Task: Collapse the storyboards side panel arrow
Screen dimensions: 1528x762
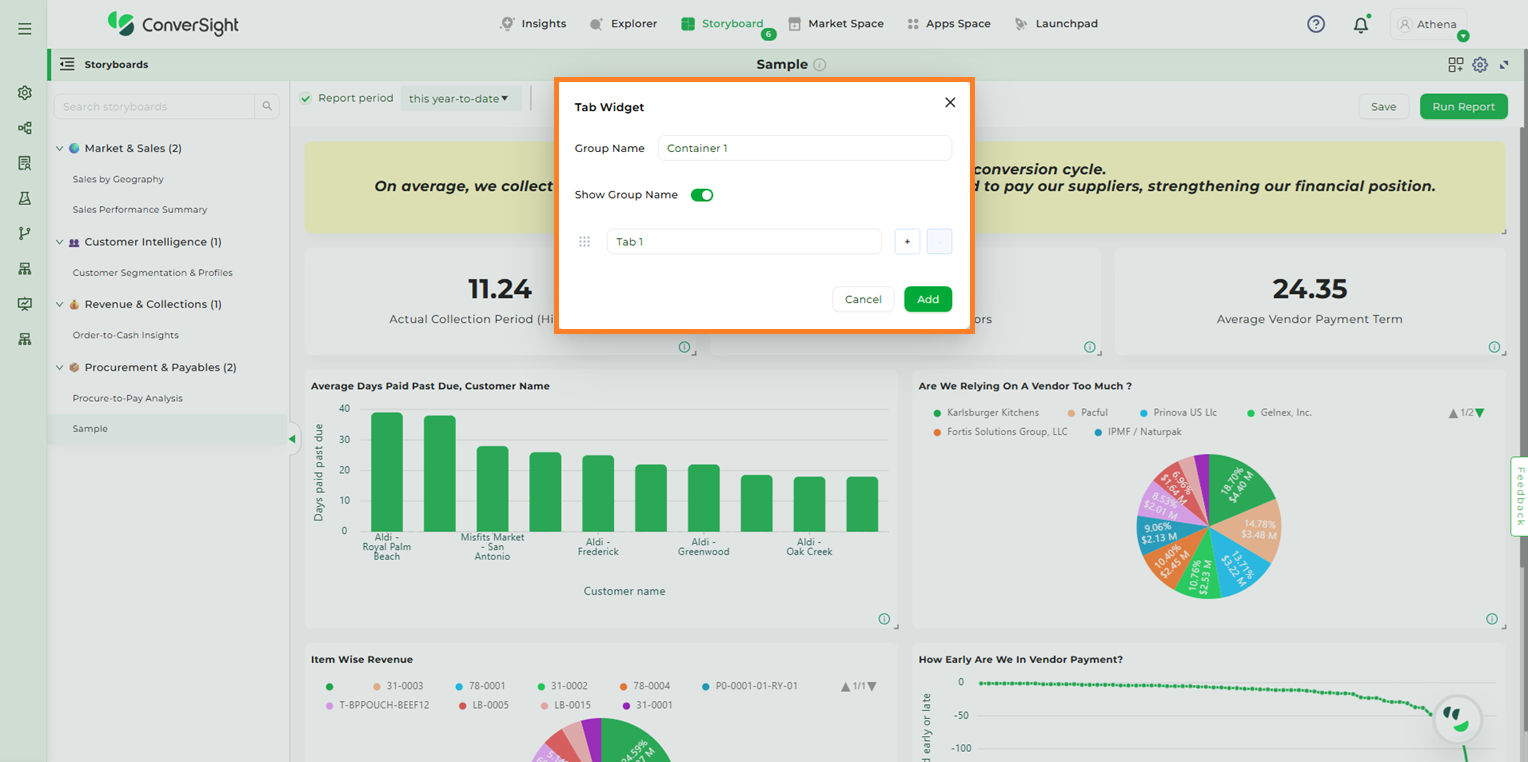Action: pos(292,439)
